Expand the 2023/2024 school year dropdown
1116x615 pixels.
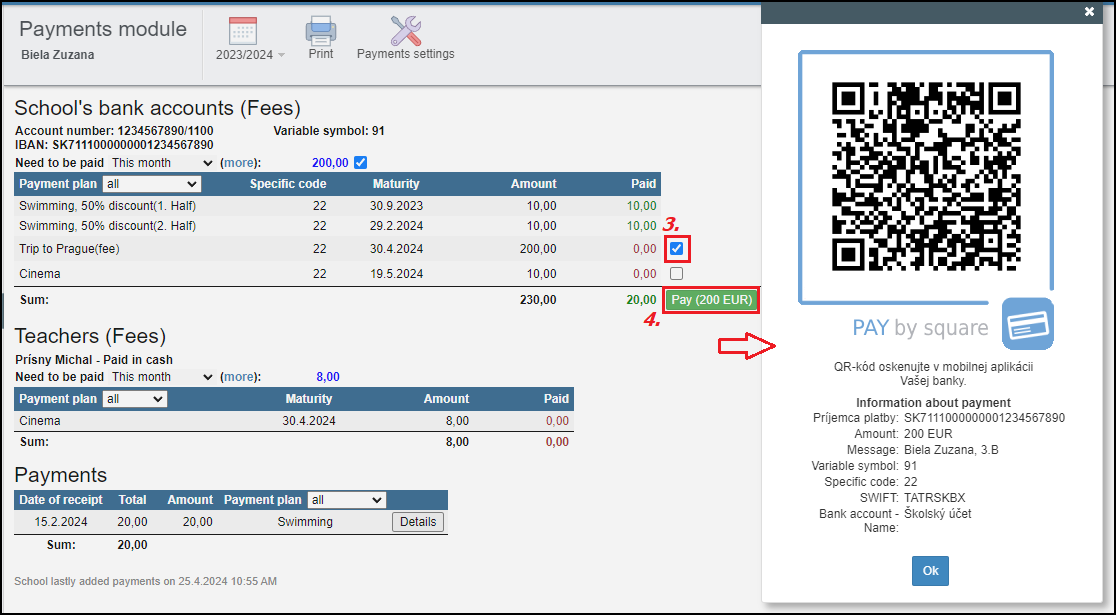pyautogui.click(x=251, y=55)
